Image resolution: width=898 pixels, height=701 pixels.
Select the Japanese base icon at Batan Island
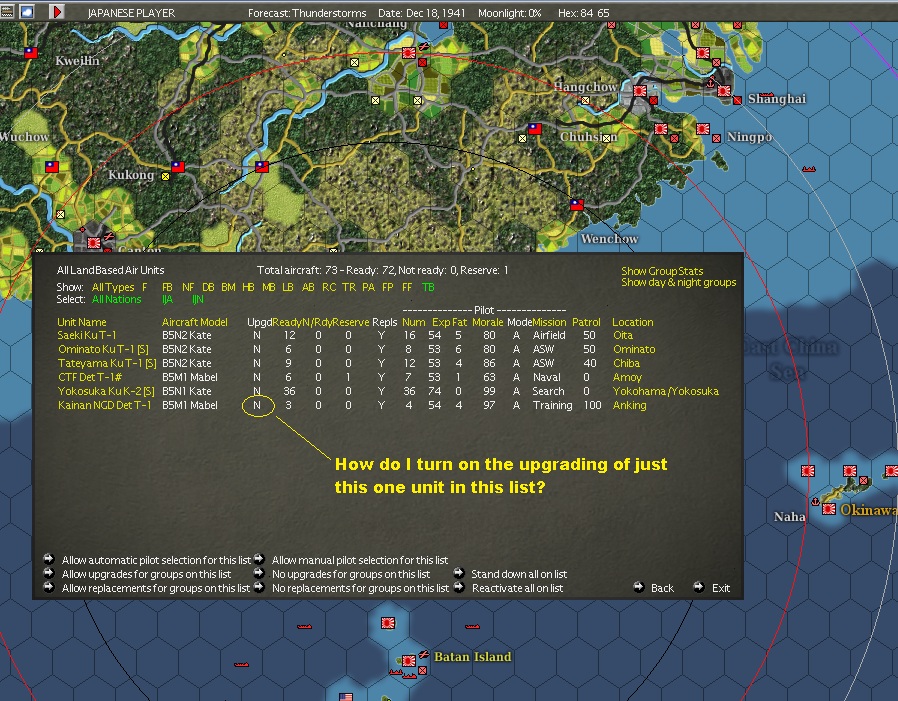pyautogui.click(x=408, y=661)
